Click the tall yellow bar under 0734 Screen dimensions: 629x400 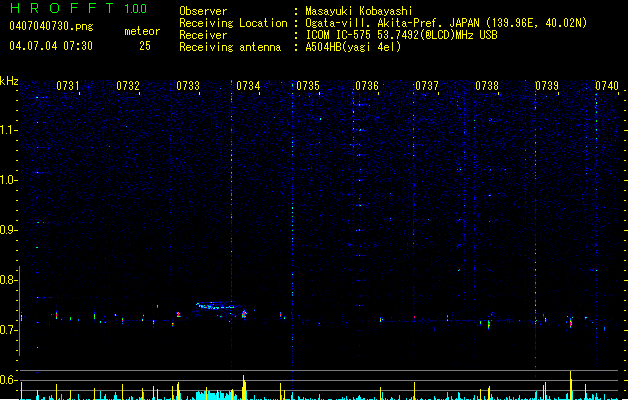pos(244,387)
